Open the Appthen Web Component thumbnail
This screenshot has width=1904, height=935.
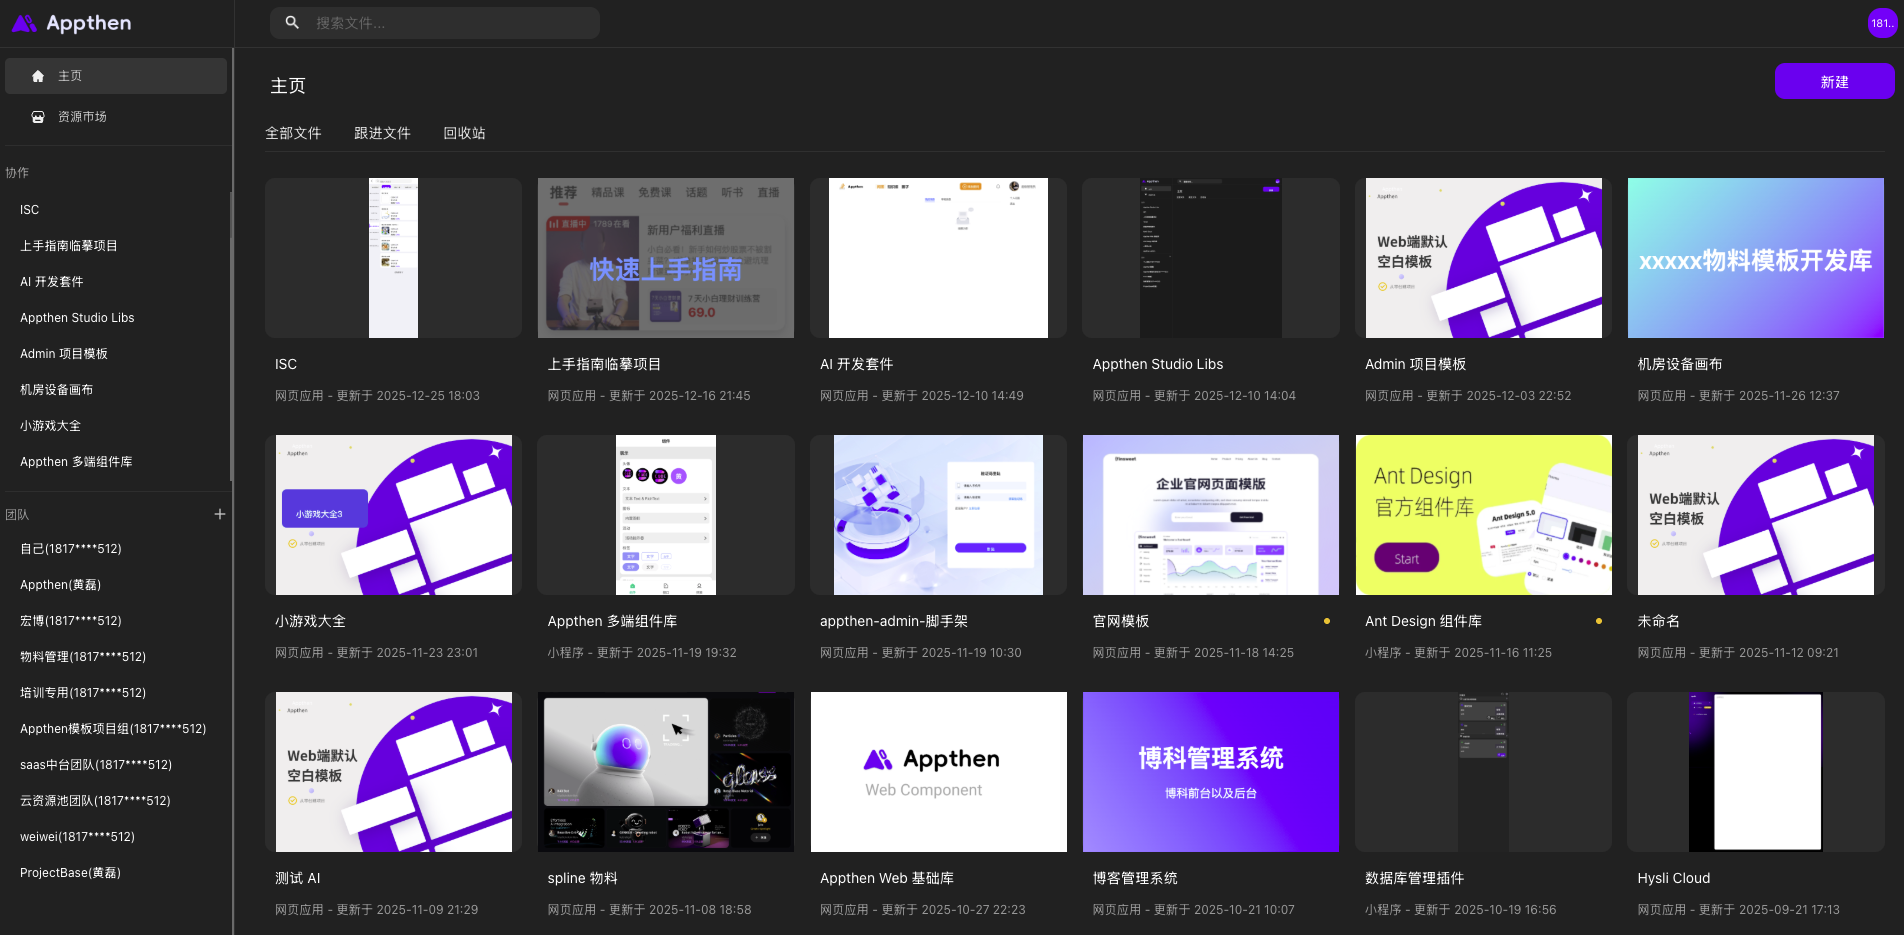click(938, 772)
